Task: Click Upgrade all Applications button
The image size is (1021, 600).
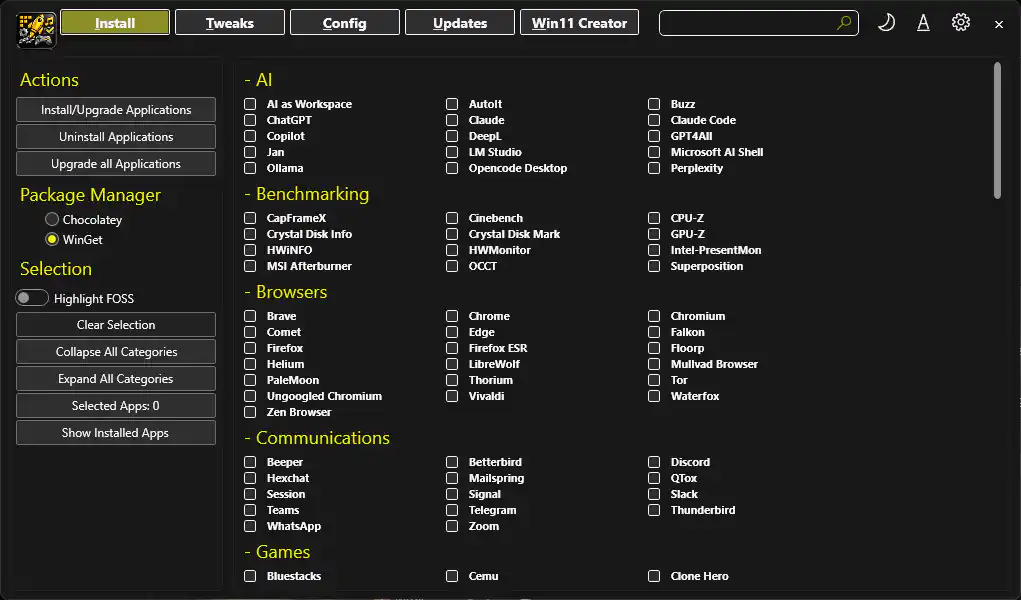Action: (116, 164)
